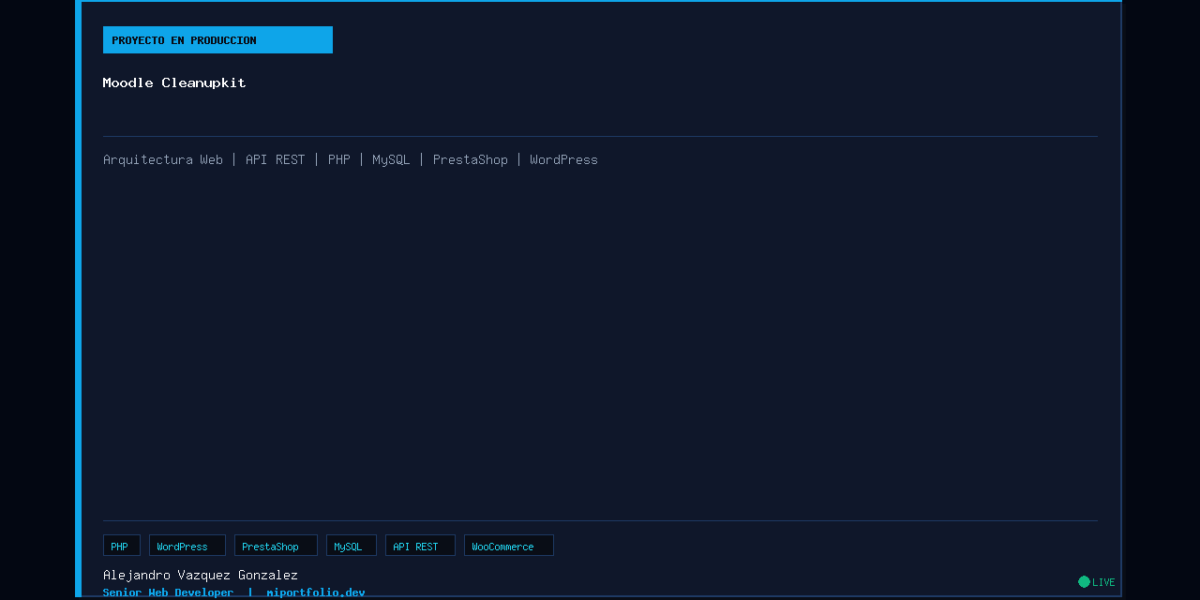1200x600 pixels.
Task: Click "API REST" in the pipe-separated skills line
Action: (x=275, y=160)
